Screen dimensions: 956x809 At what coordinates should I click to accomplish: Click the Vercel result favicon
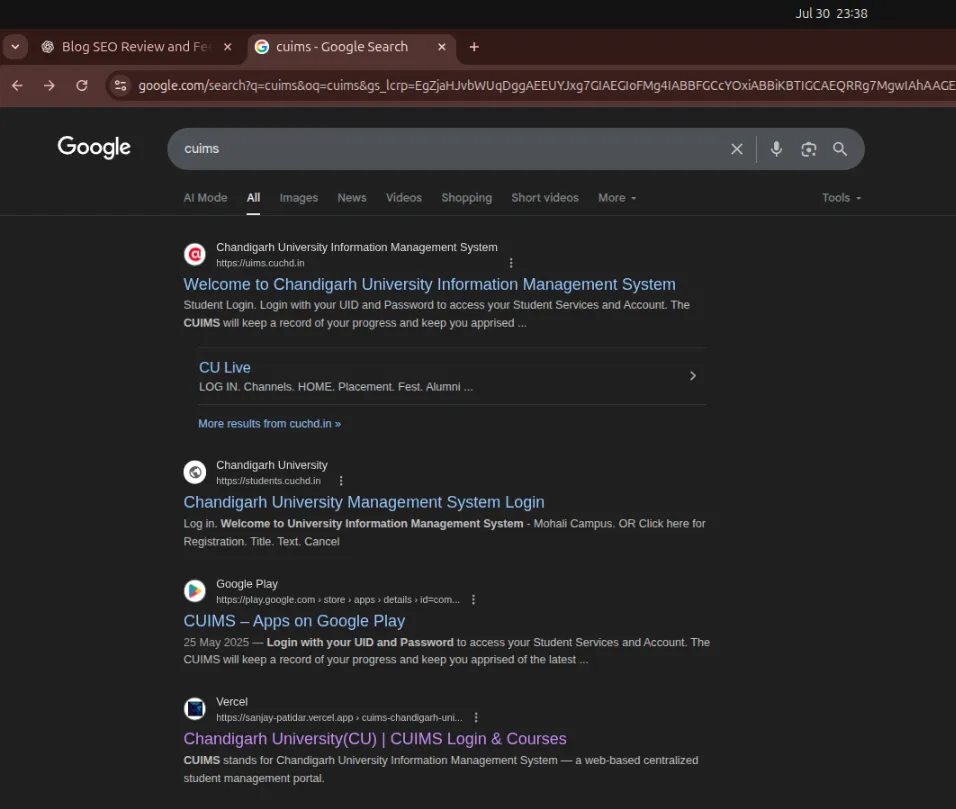tap(195, 708)
